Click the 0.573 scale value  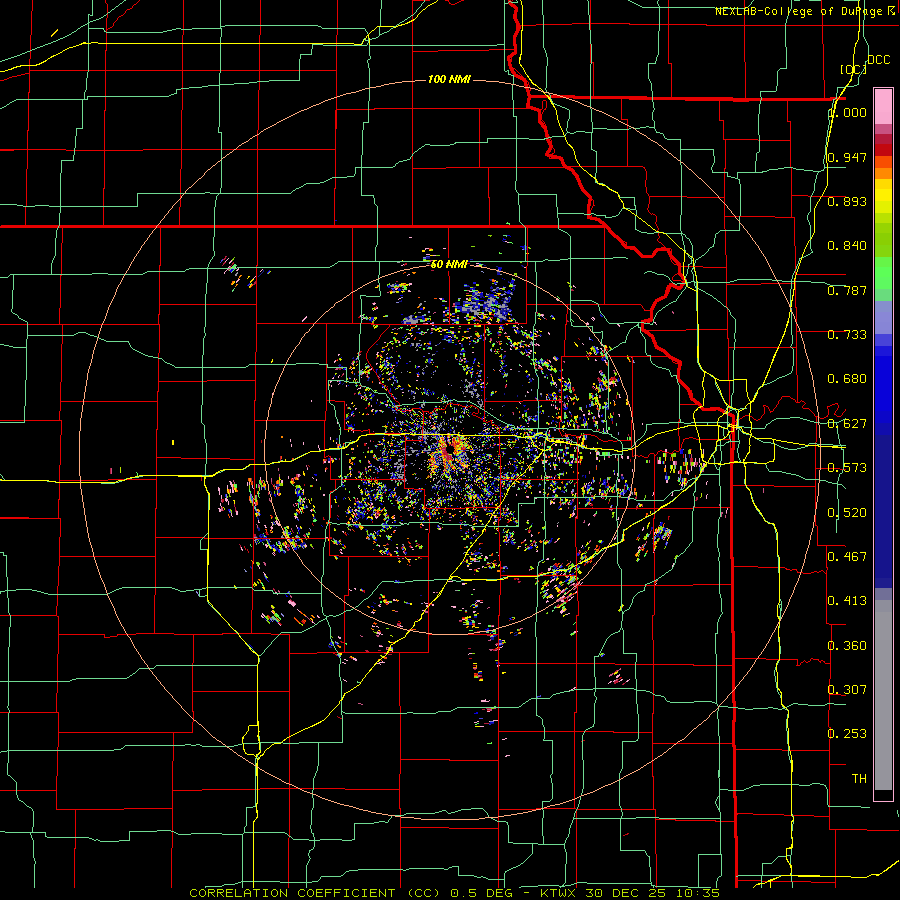pos(847,468)
